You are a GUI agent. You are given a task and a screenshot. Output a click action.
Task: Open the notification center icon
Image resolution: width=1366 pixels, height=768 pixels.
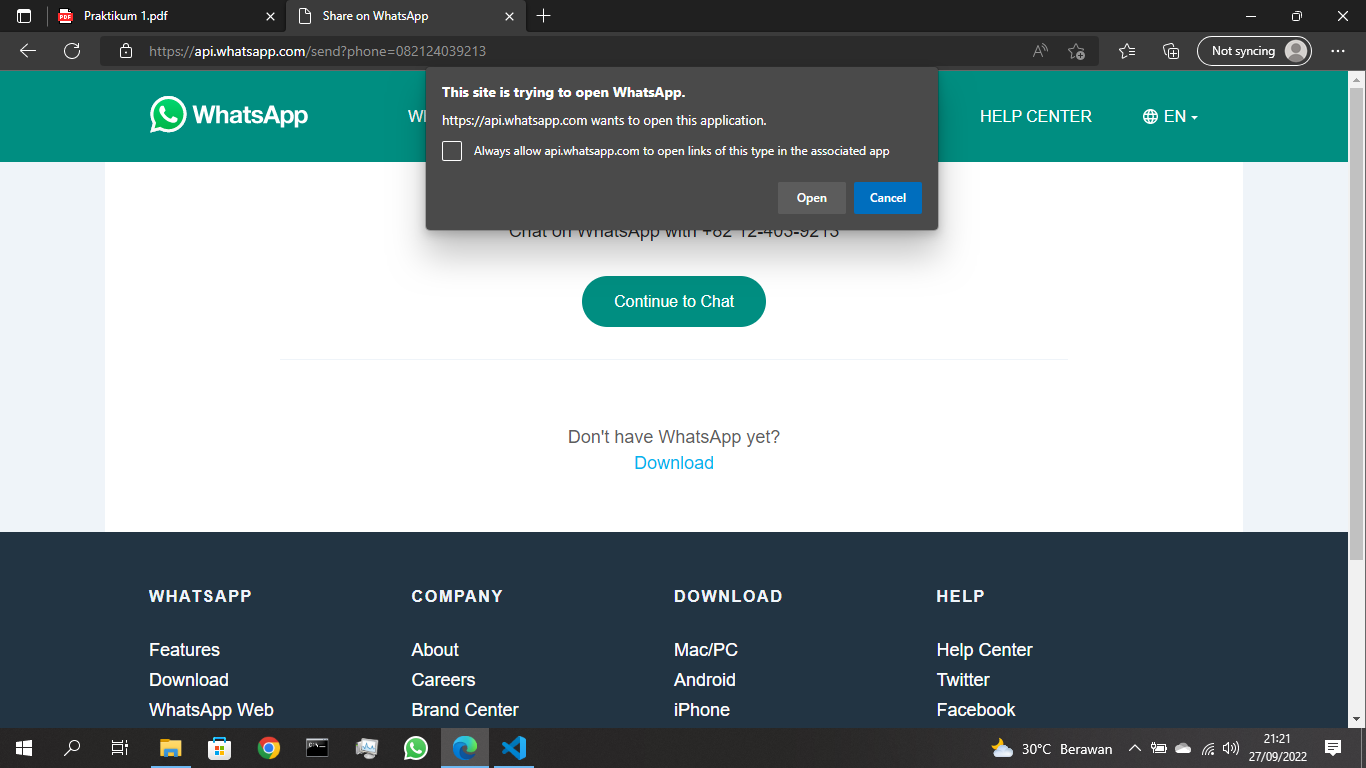1332,748
